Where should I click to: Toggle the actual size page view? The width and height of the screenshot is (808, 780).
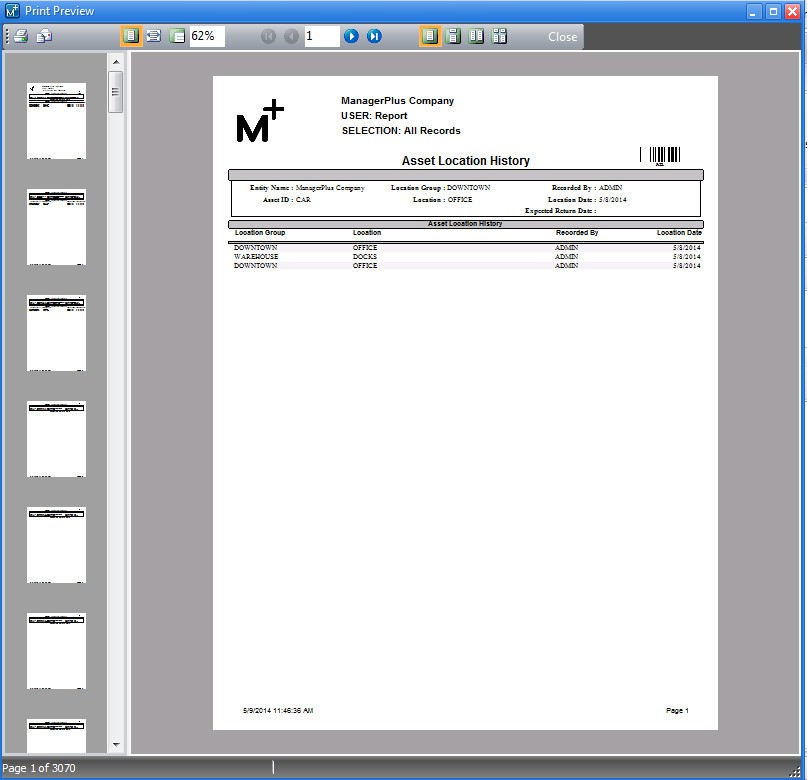131,36
